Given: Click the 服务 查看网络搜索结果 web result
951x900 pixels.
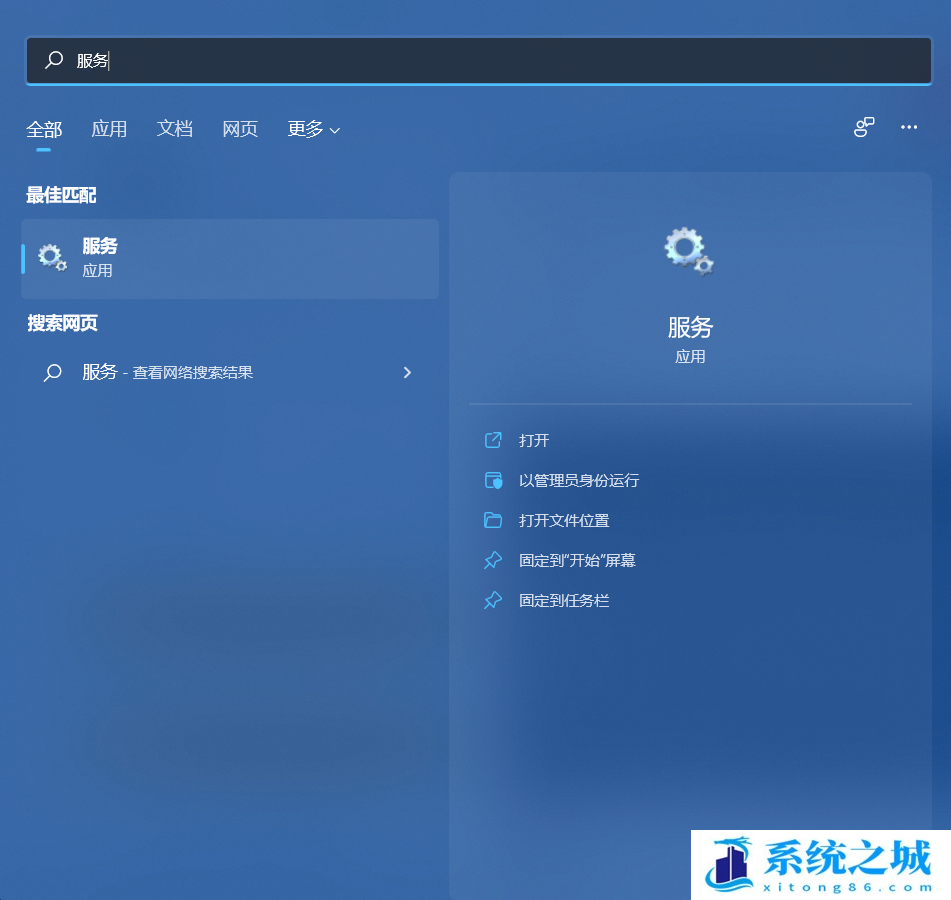Looking at the screenshot, I should coord(167,372).
